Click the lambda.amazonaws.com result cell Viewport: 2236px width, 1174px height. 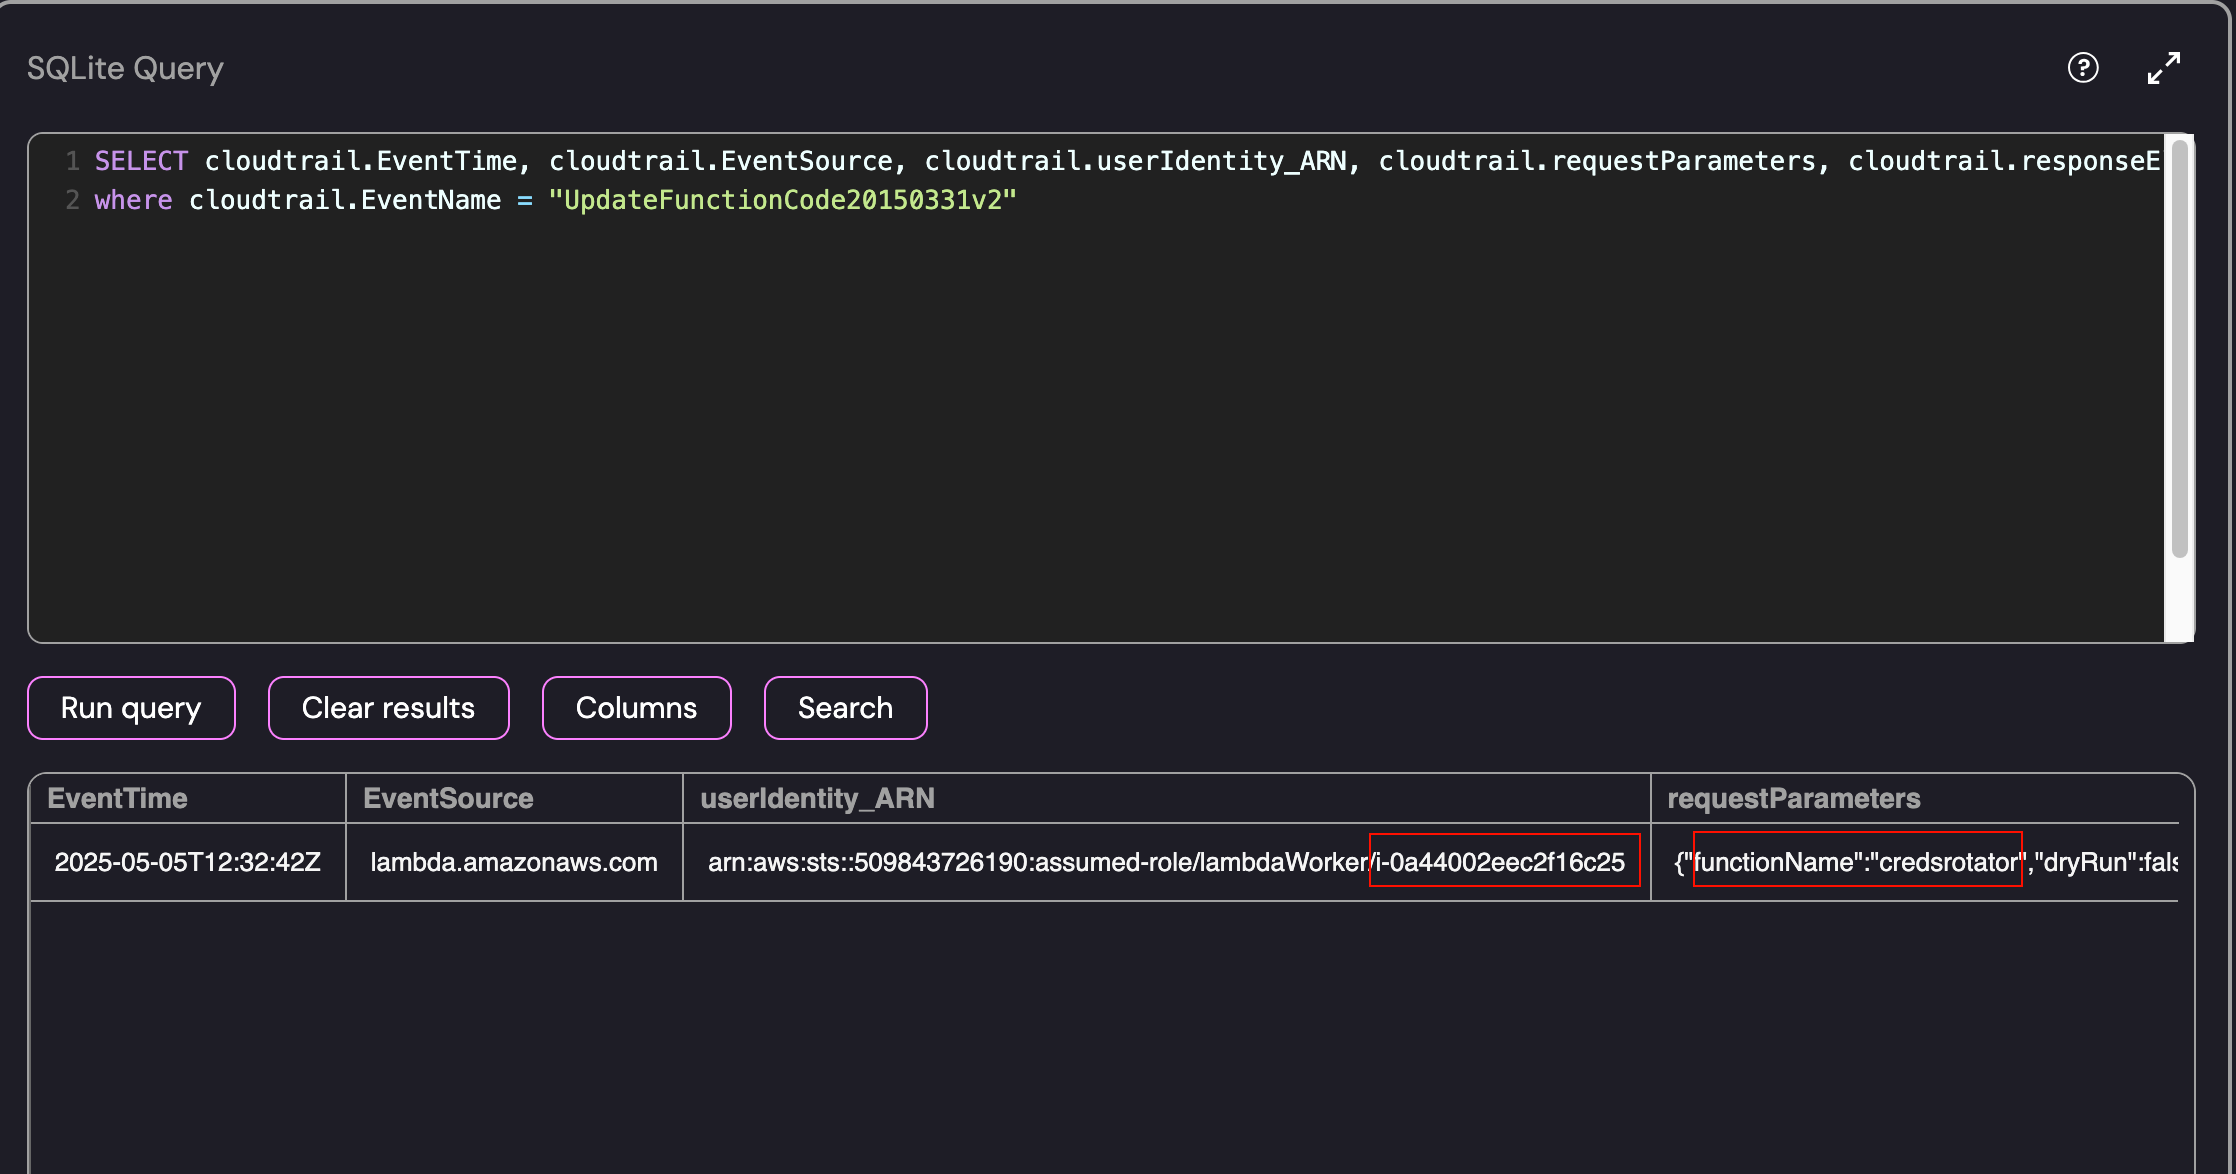tap(514, 862)
